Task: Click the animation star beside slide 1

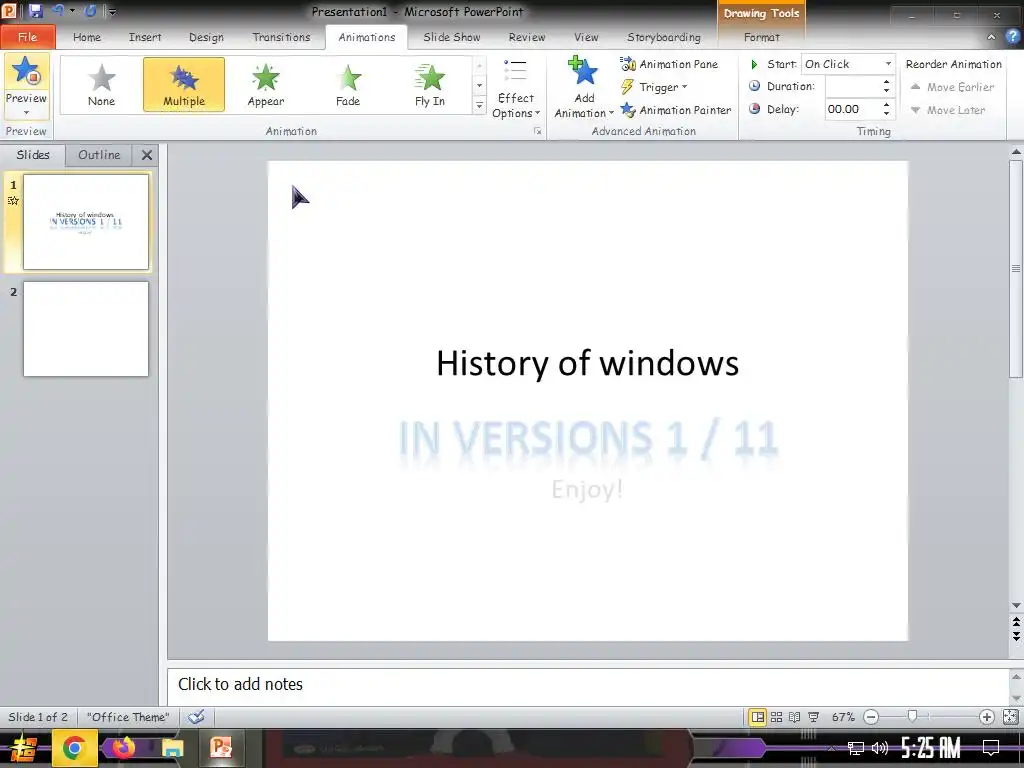Action: pos(13,200)
